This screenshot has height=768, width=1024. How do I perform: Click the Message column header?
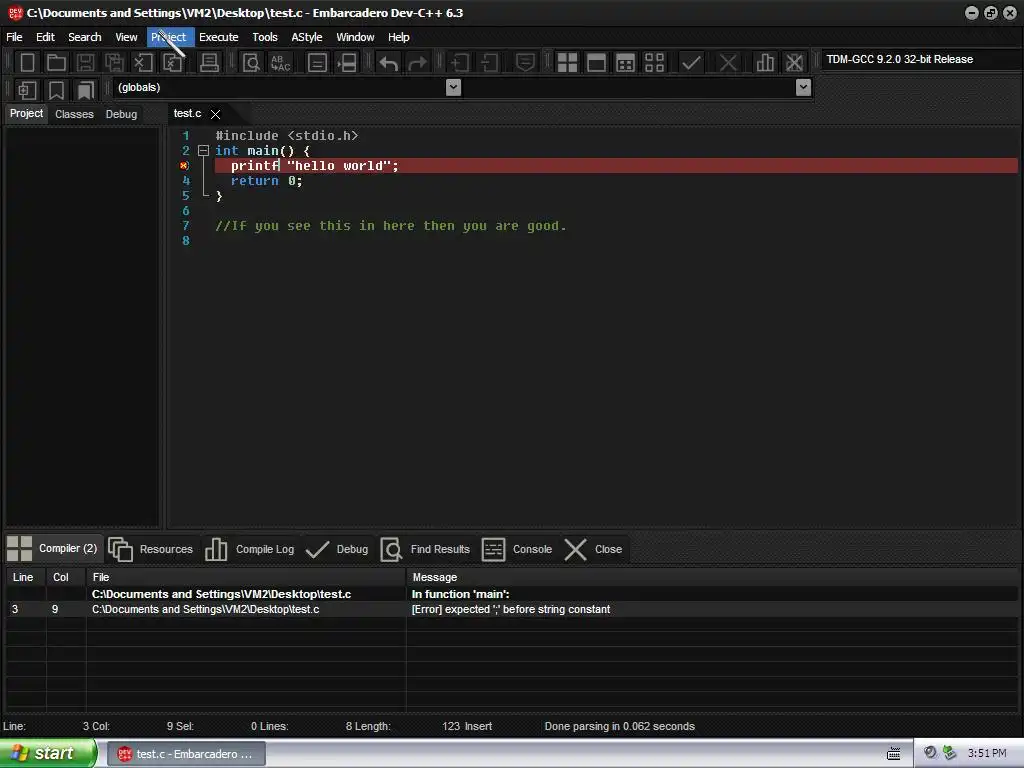[x=712, y=577]
